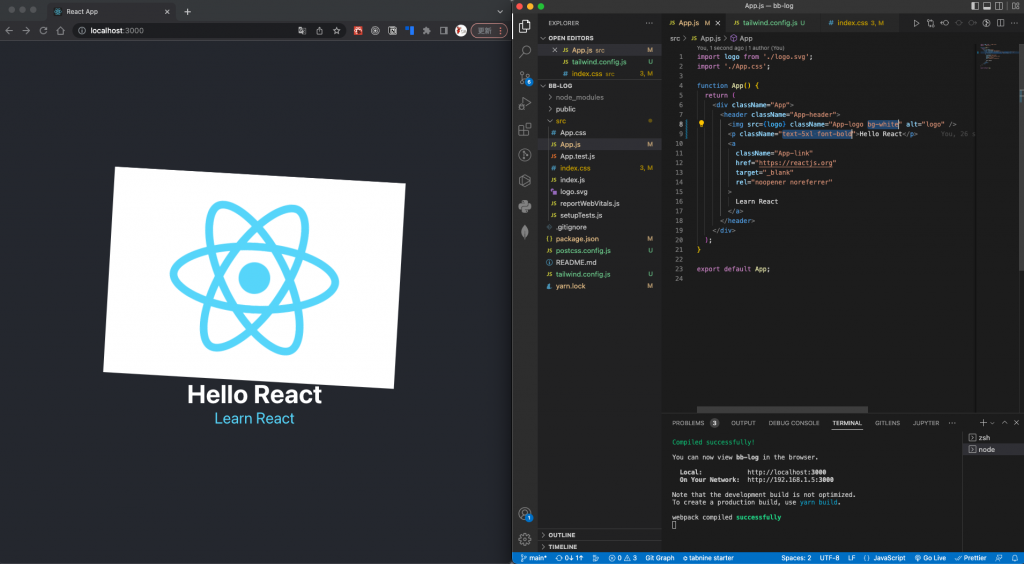1024x564 pixels.
Task: Reload the localhost browser page
Action: pos(43,31)
